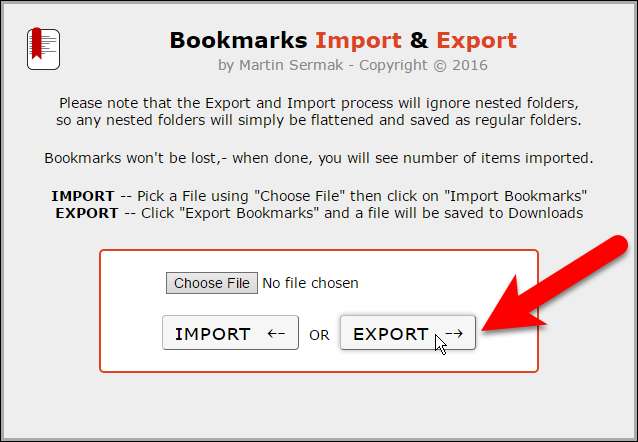Click the OR text between the buttons
This screenshot has width=638, height=442.
(319, 335)
